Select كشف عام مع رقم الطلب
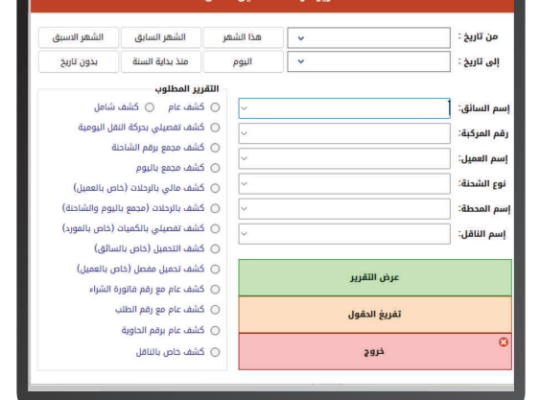Screen dimensions: 540x400 (215, 310)
